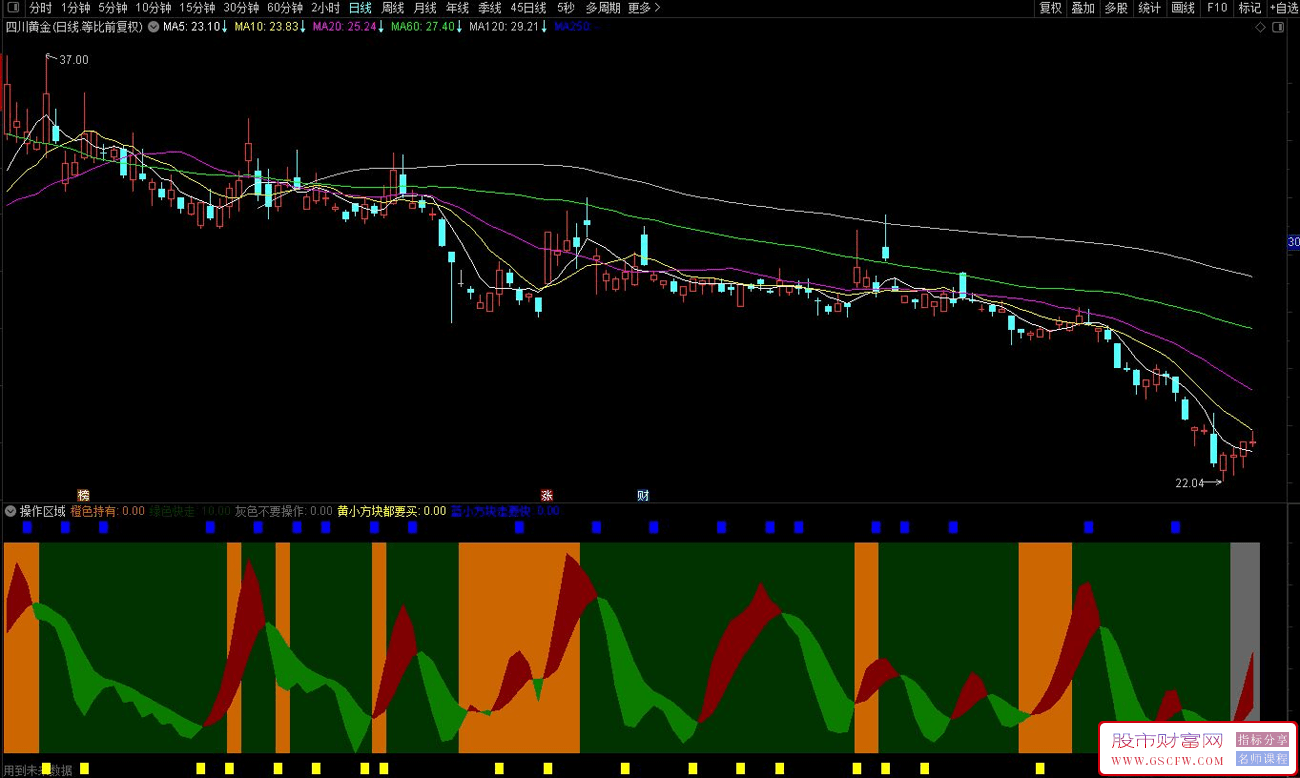The width and height of the screenshot is (1300, 778).
Task: Open the 统计 statistics button
Action: [1150, 8]
